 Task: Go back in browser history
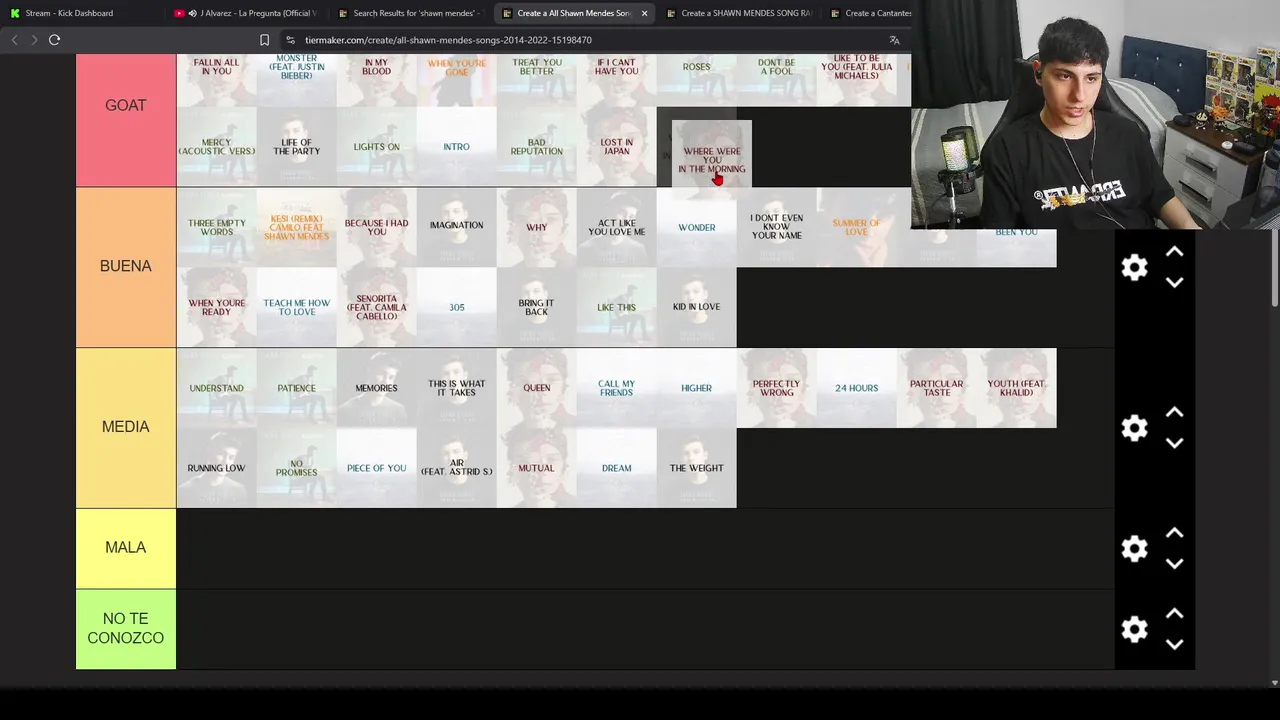(x=14, y=40)
